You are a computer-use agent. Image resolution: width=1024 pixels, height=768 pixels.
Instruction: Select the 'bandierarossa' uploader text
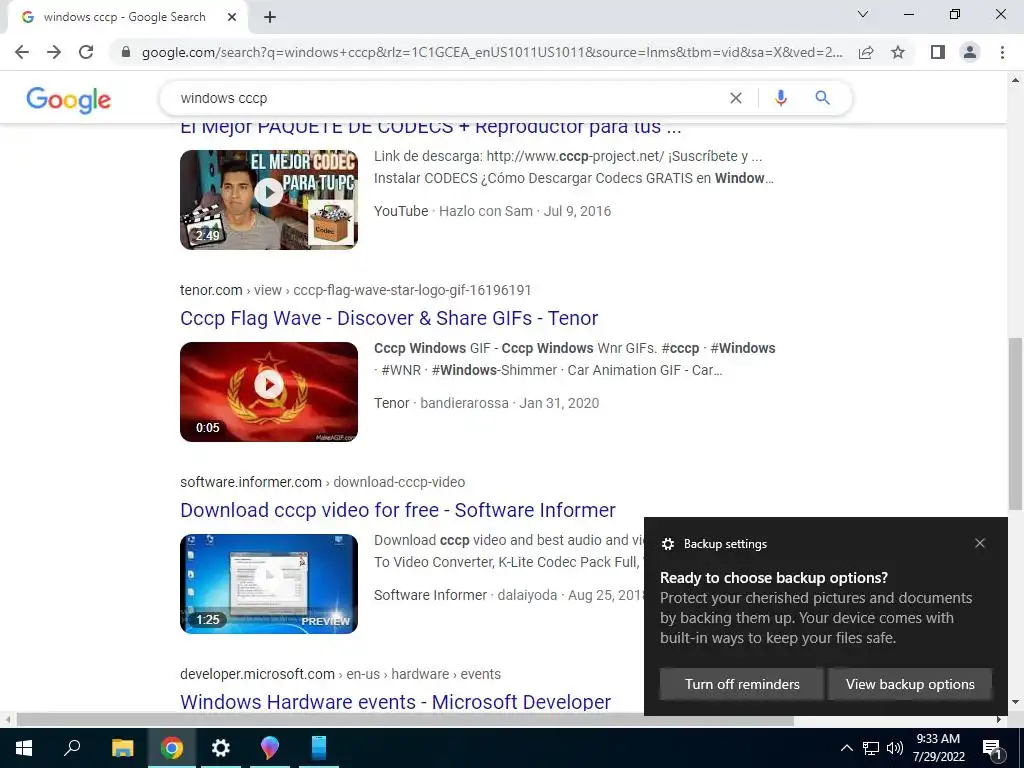[464, 403]
